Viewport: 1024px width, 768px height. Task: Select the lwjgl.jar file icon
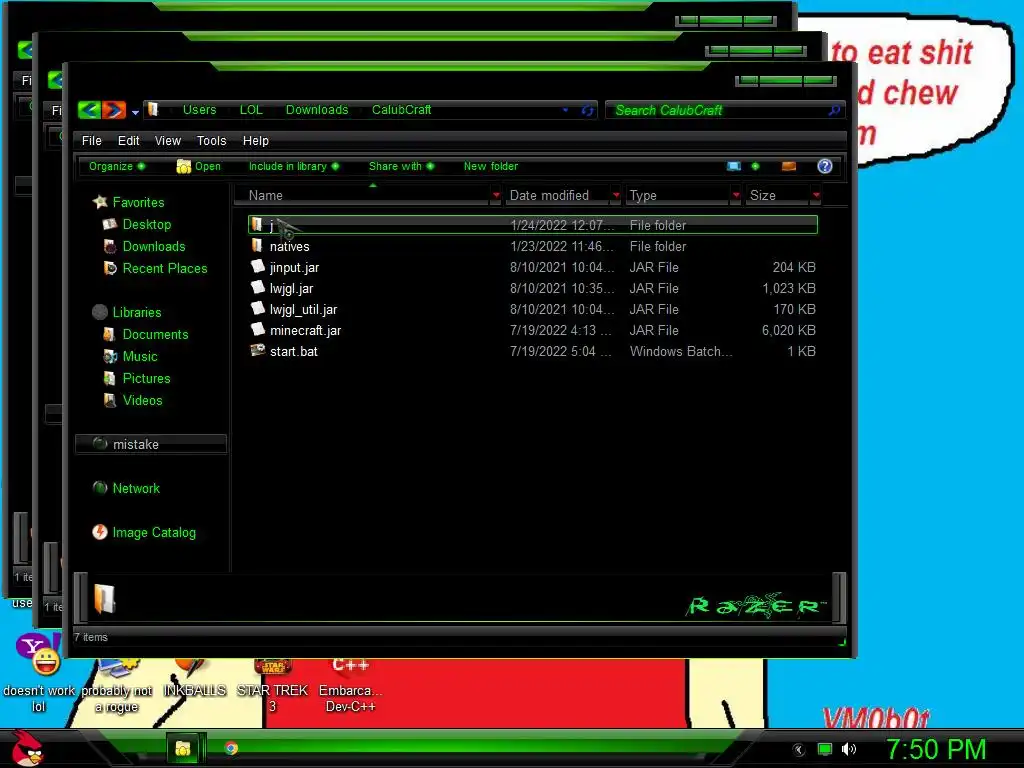coord(257,287)
